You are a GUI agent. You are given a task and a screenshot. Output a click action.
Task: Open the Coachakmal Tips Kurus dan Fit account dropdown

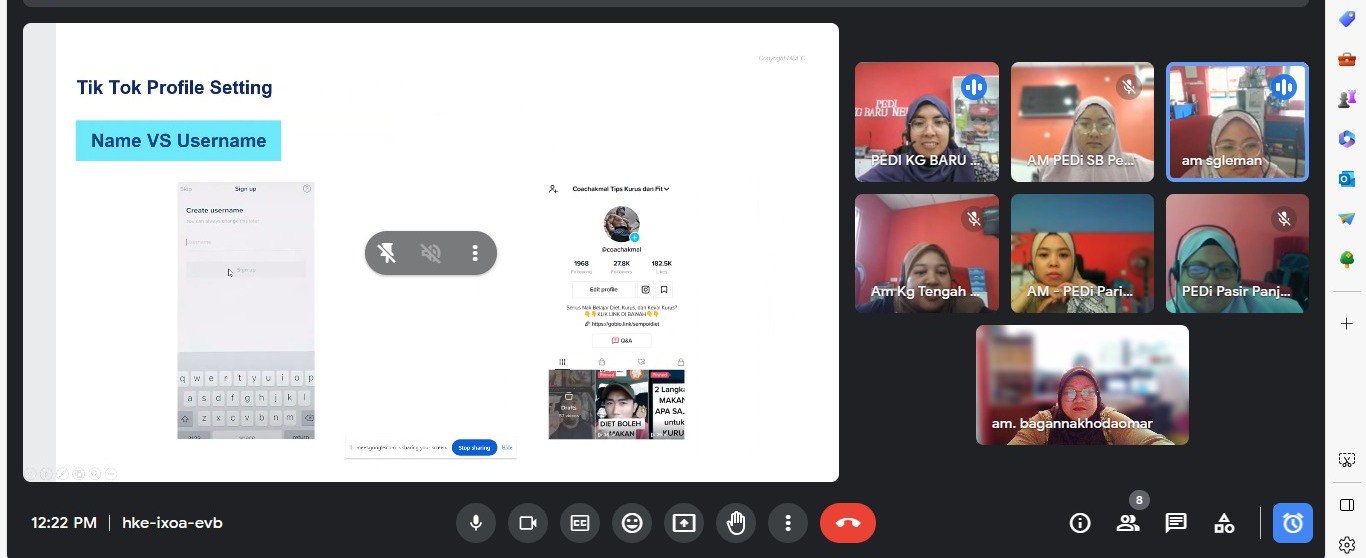click(620, 188)
